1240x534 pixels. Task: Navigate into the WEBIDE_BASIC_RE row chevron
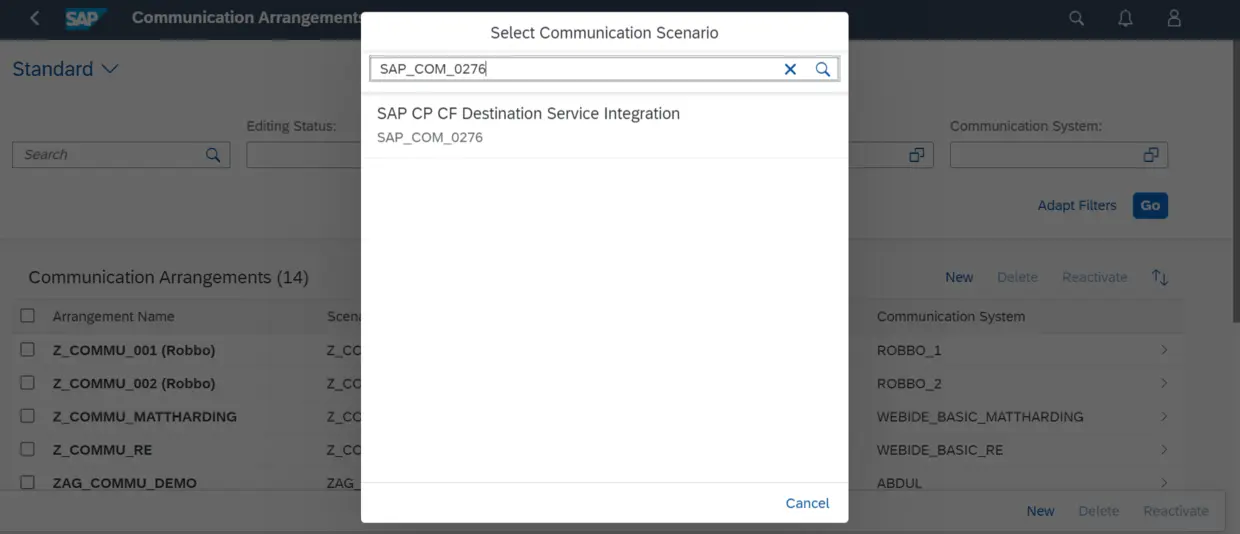point(1164,450)
